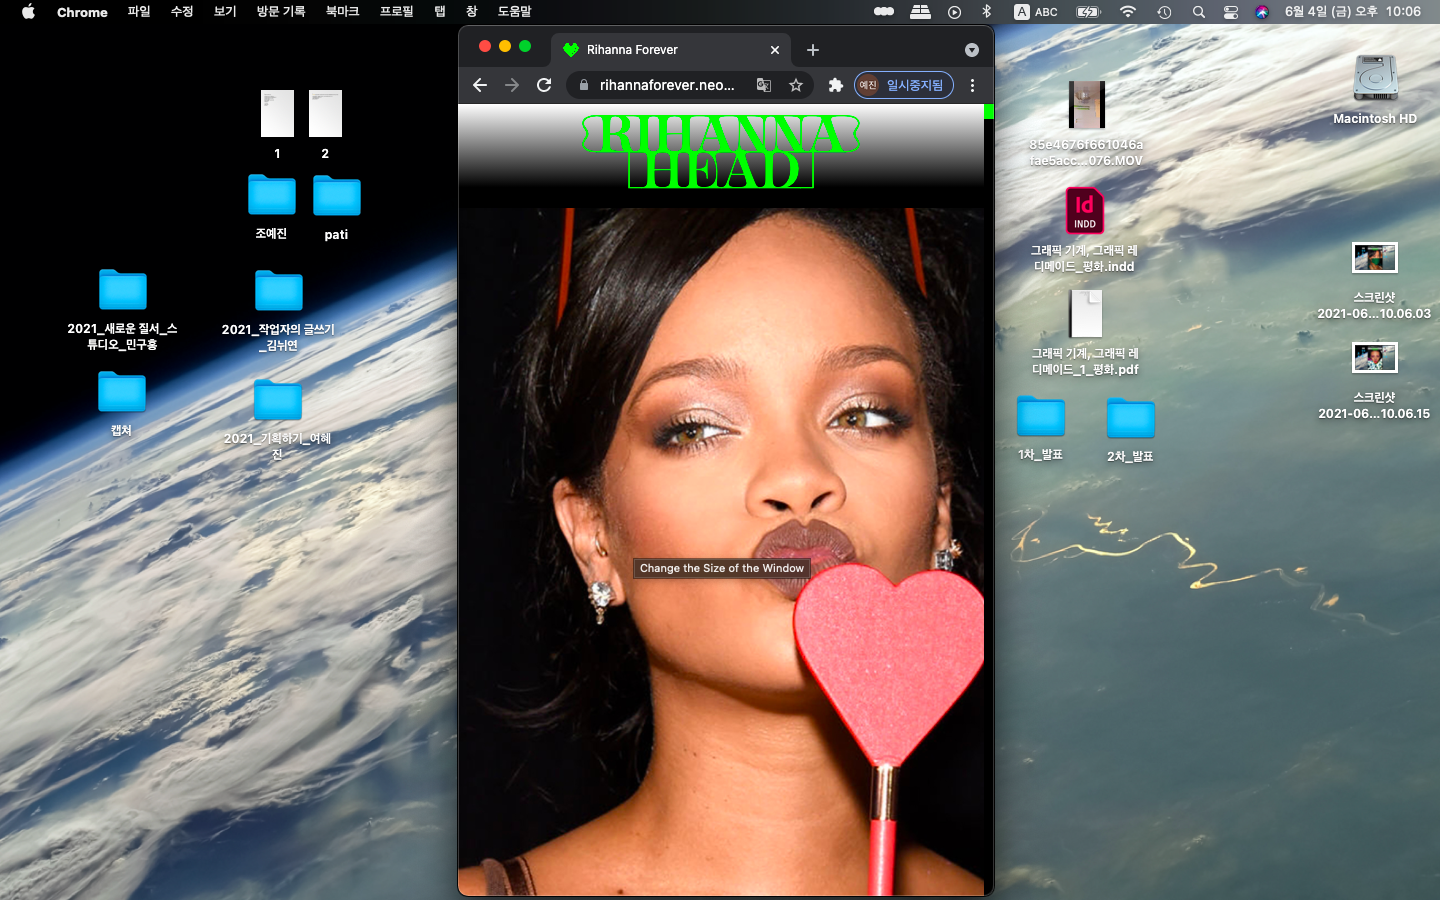1440x900 pixels.
Task: Open the 수정 menu
Action: pyautogui.click(x=182, y=12)
